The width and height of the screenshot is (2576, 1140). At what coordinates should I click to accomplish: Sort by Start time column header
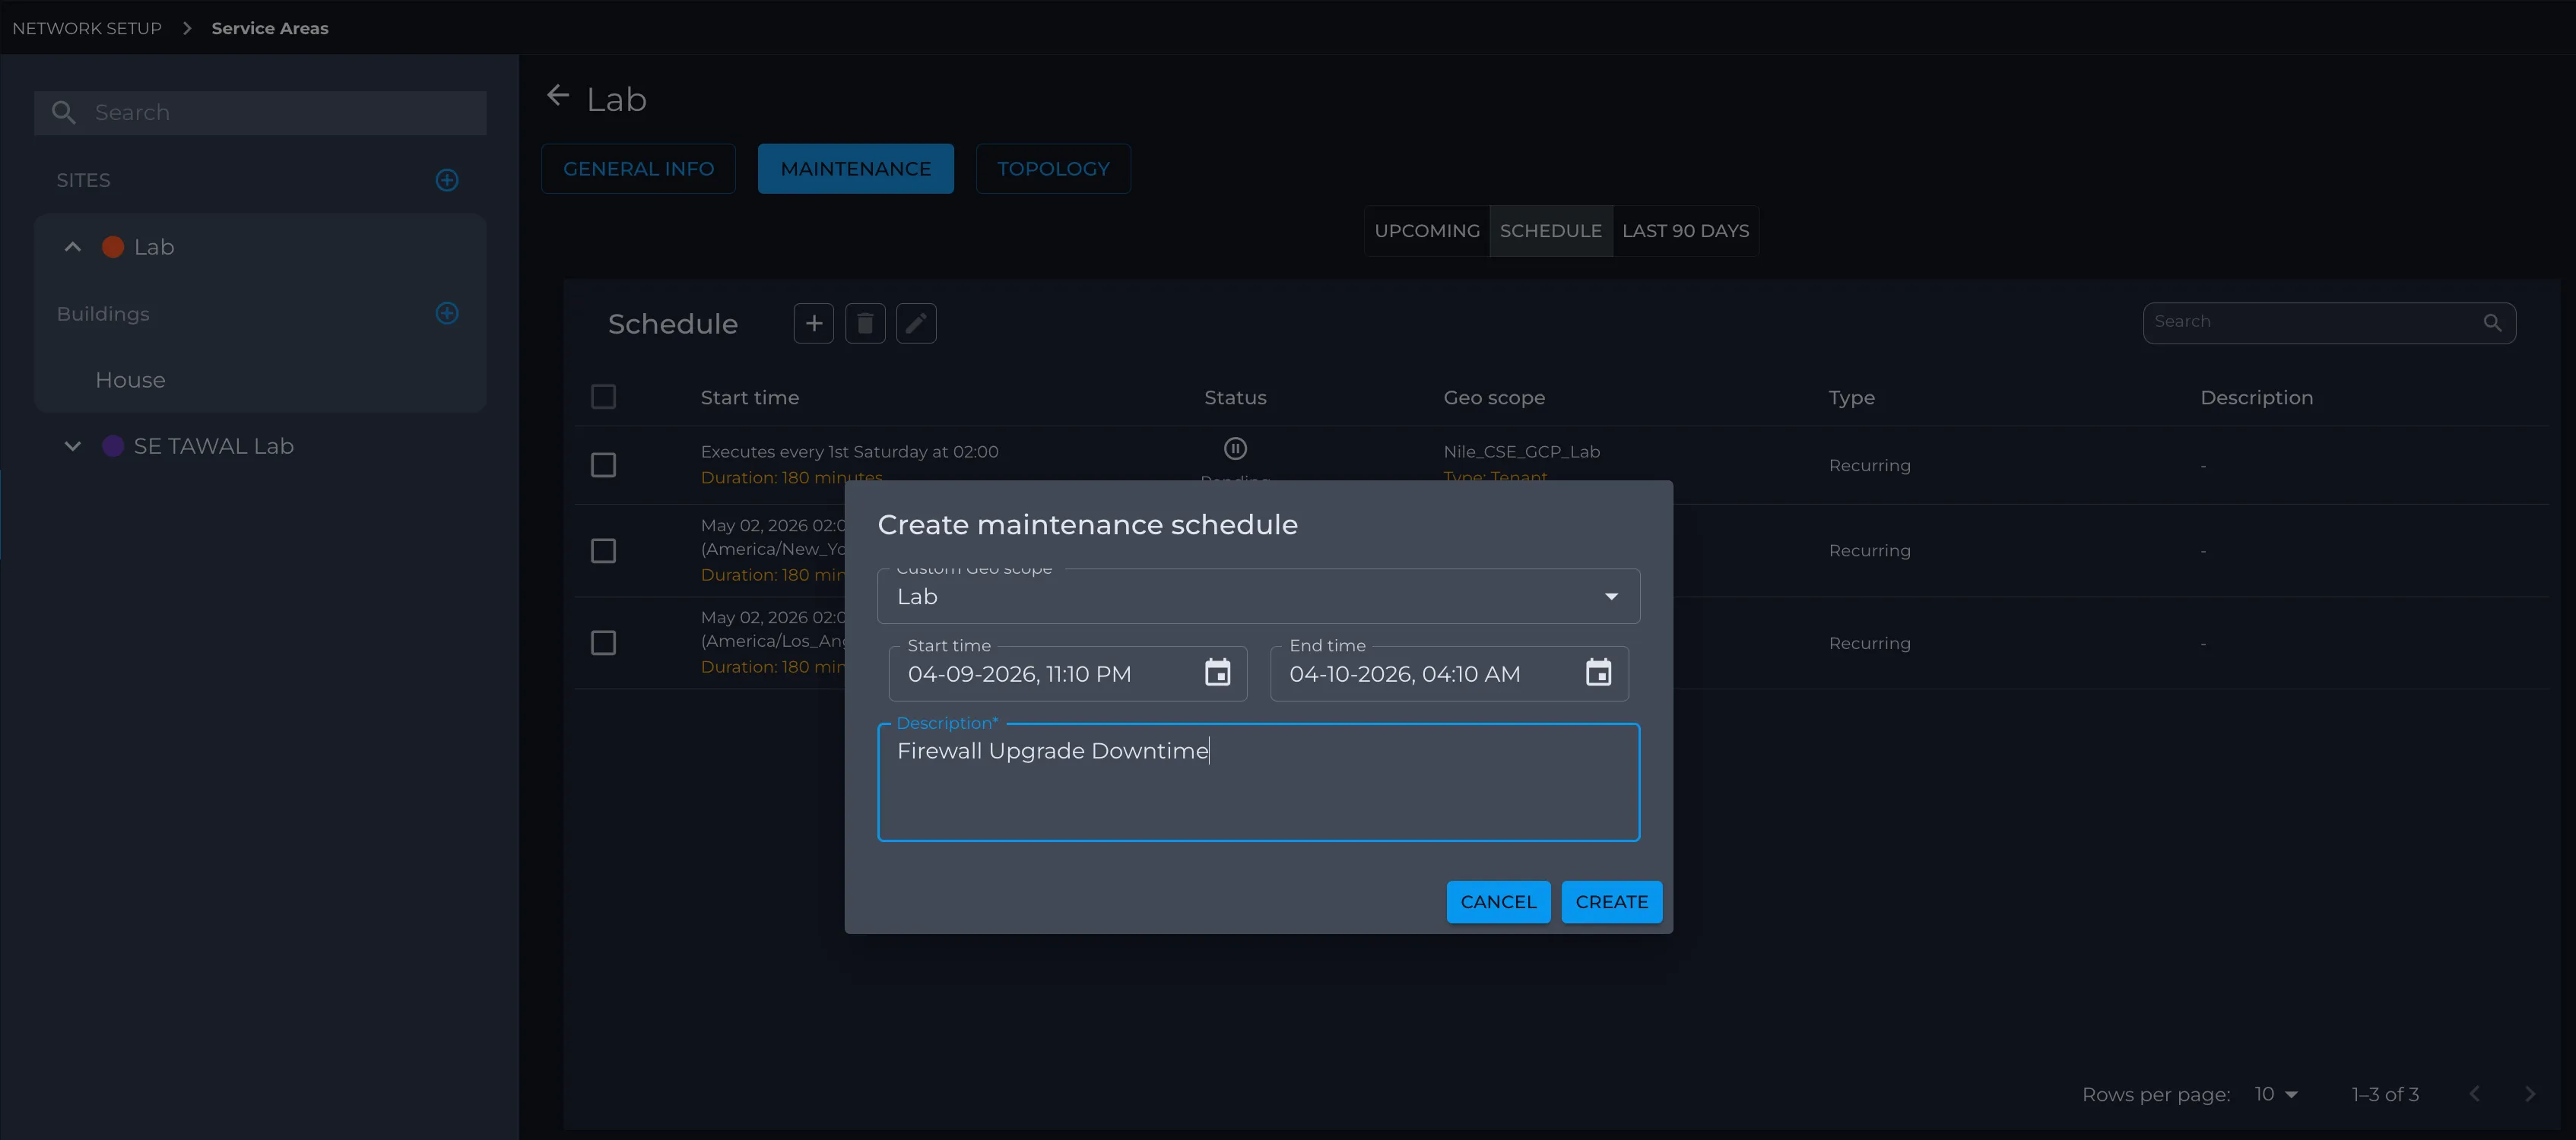(x=749, y=397)
